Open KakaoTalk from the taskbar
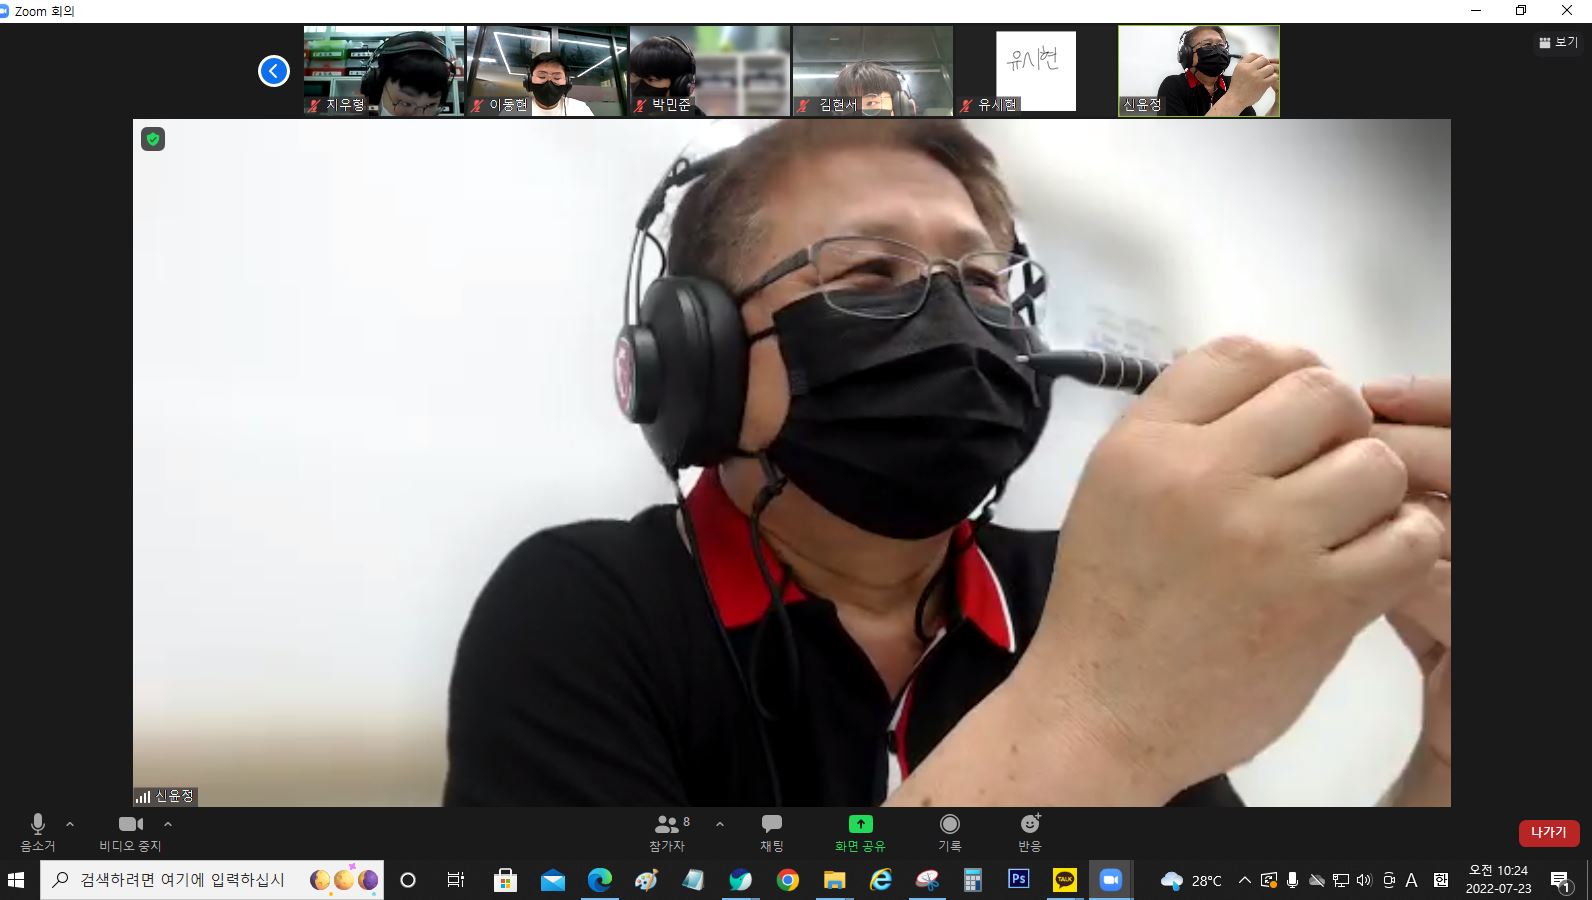This screenshot has height=900, width=1592. tap(1064, 880)
